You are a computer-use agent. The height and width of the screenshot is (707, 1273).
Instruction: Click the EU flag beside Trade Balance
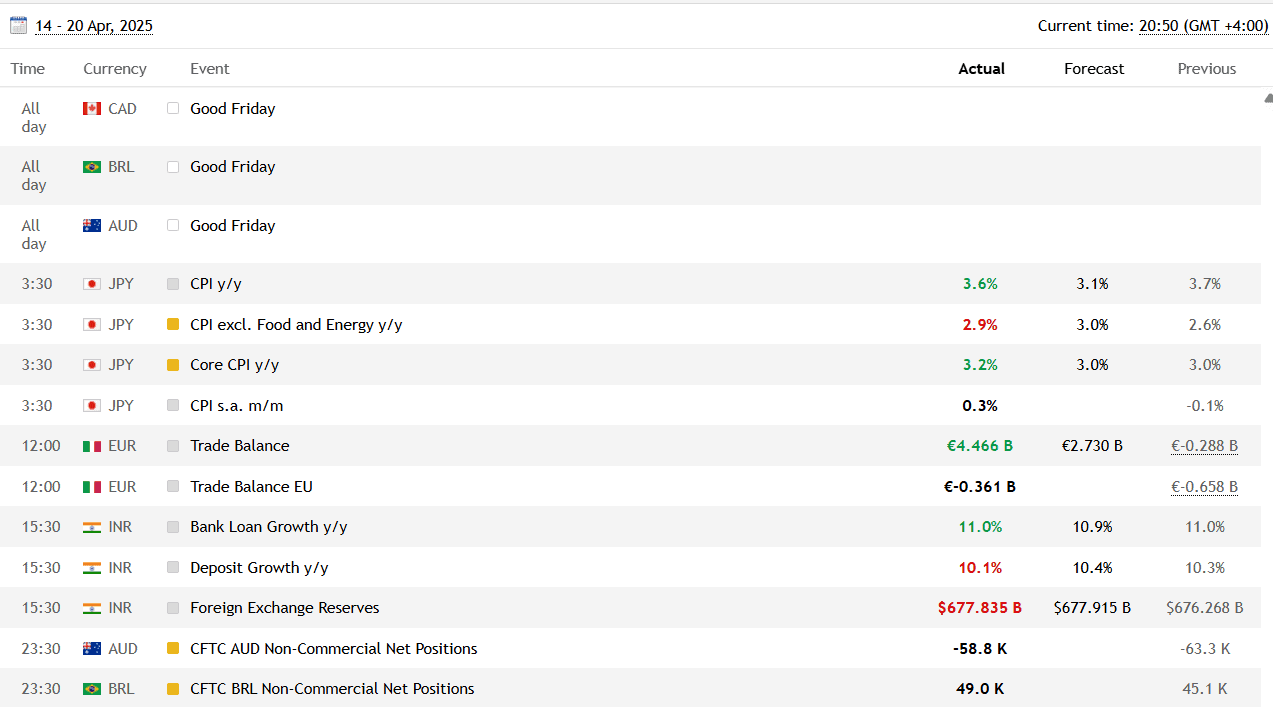coord(90,445)
